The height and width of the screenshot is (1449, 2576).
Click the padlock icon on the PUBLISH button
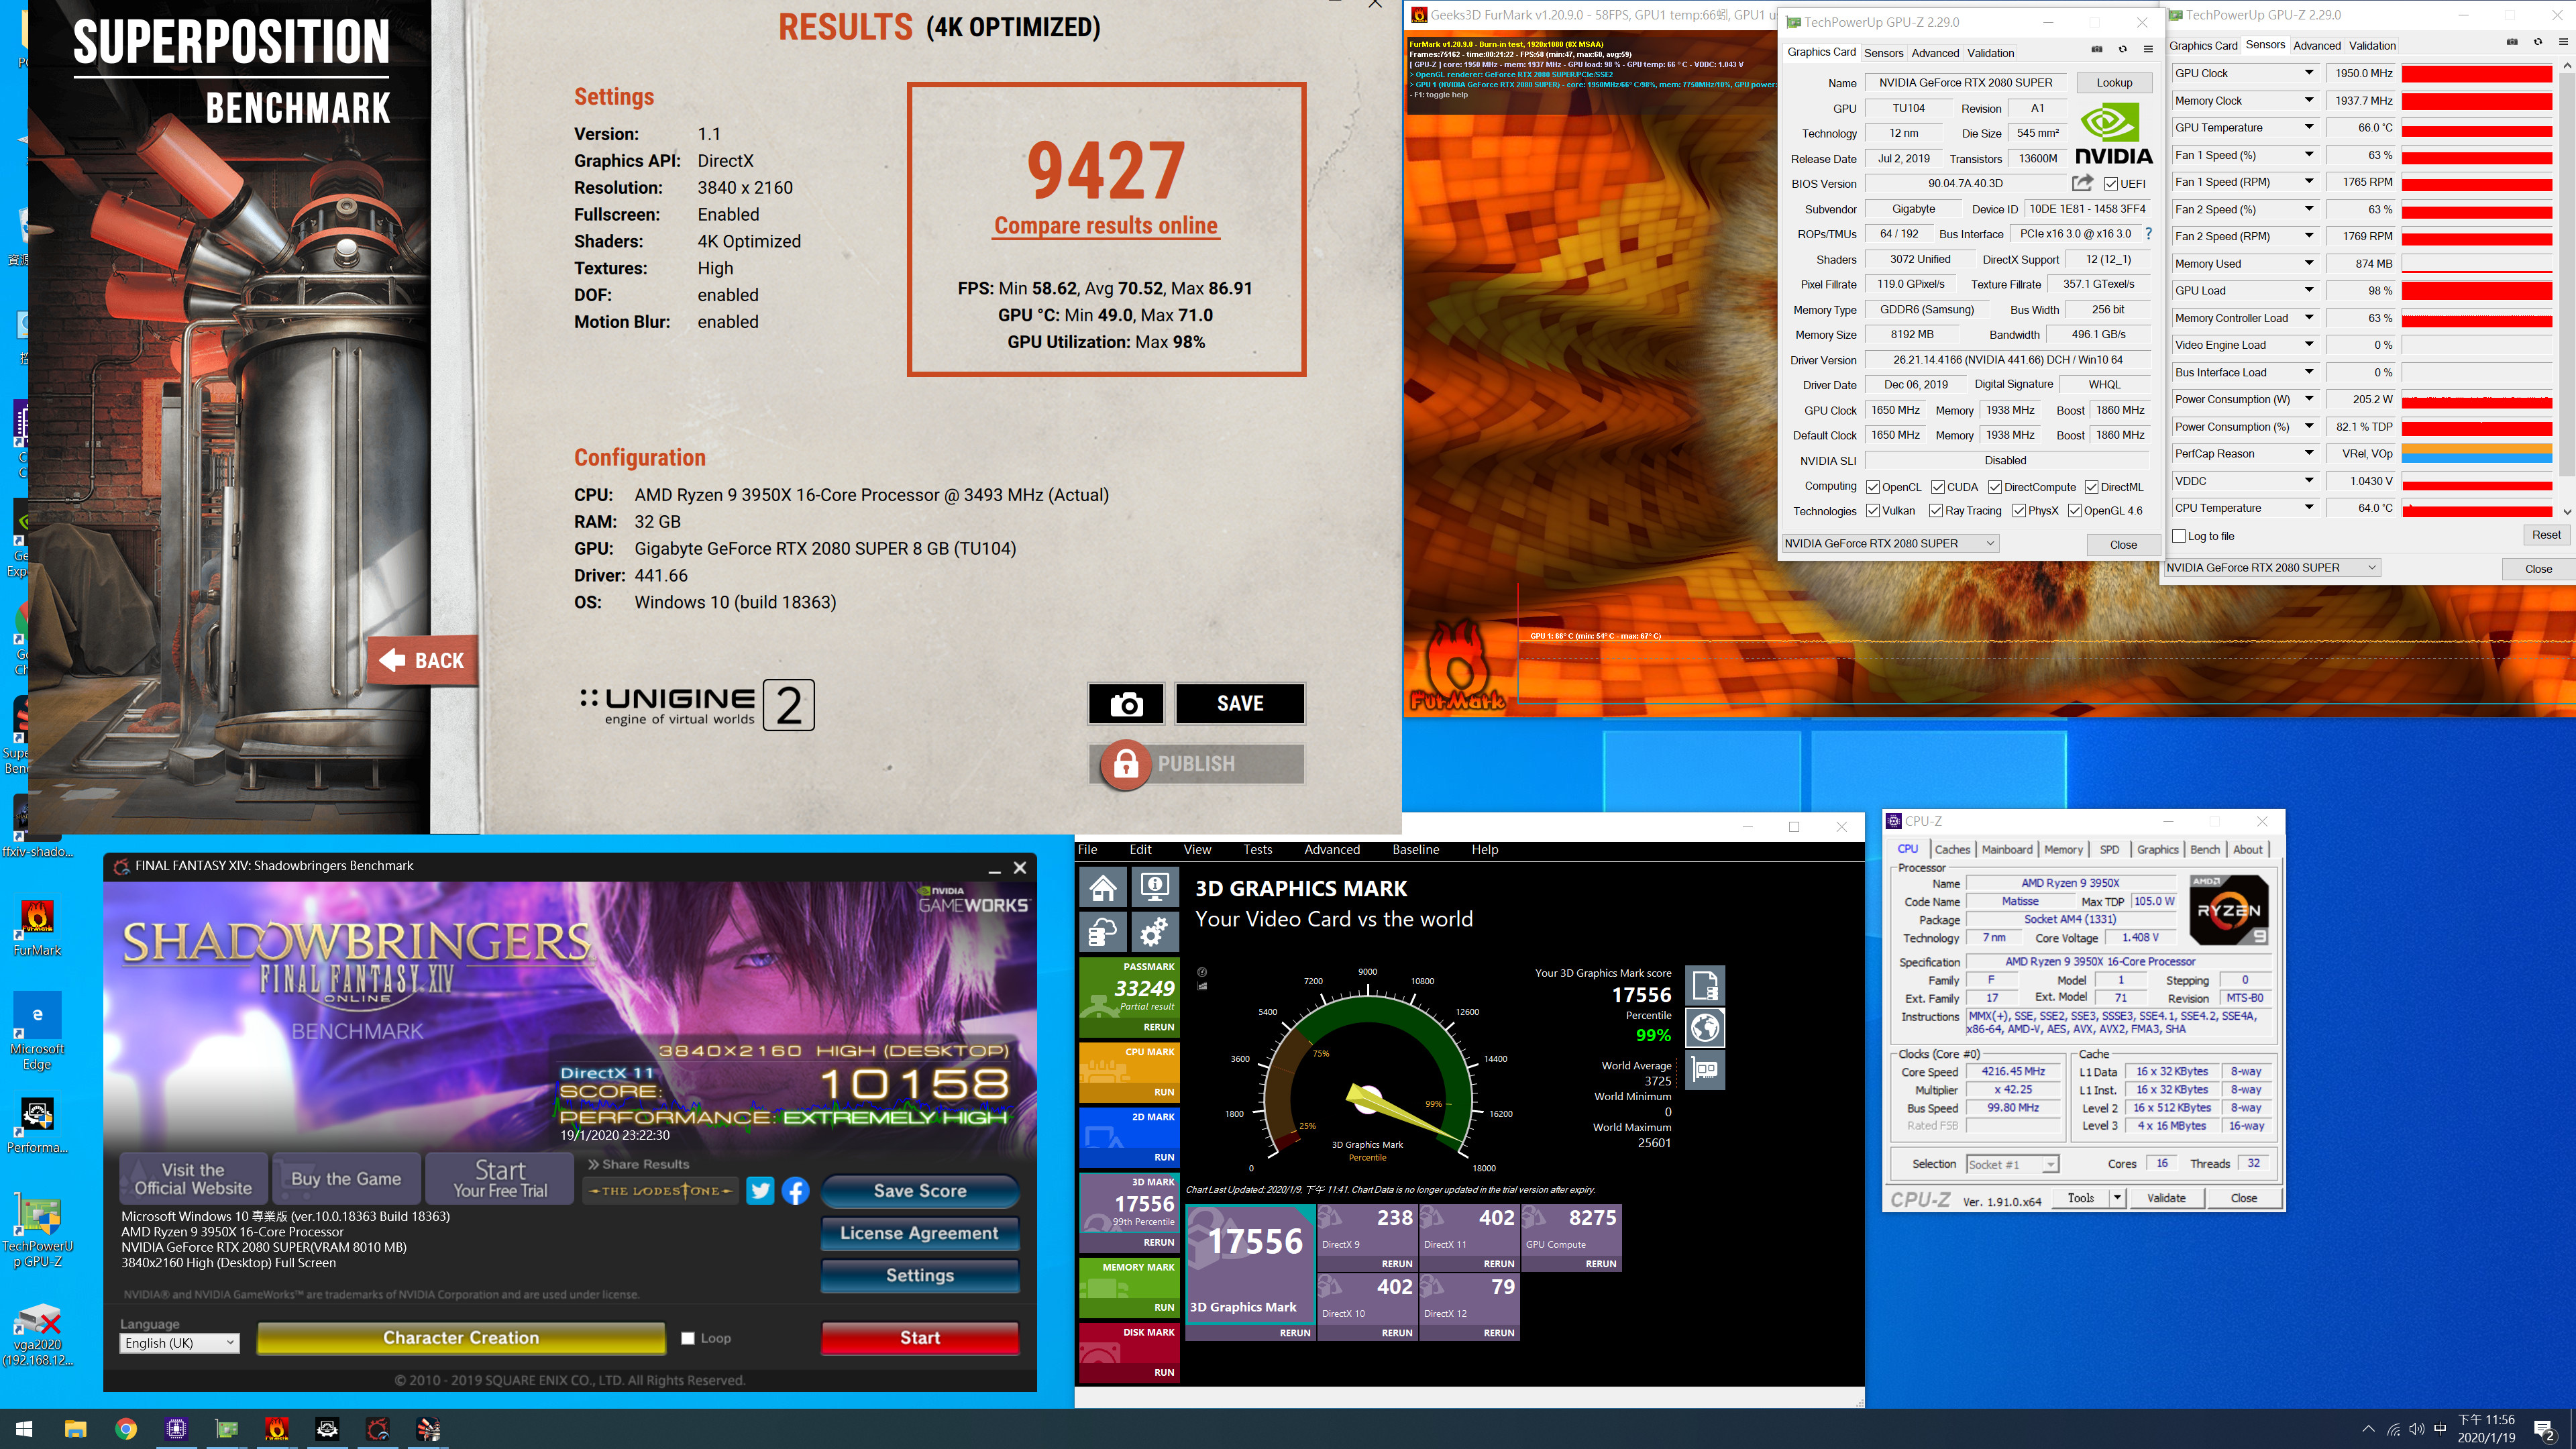click(1125, 764)
